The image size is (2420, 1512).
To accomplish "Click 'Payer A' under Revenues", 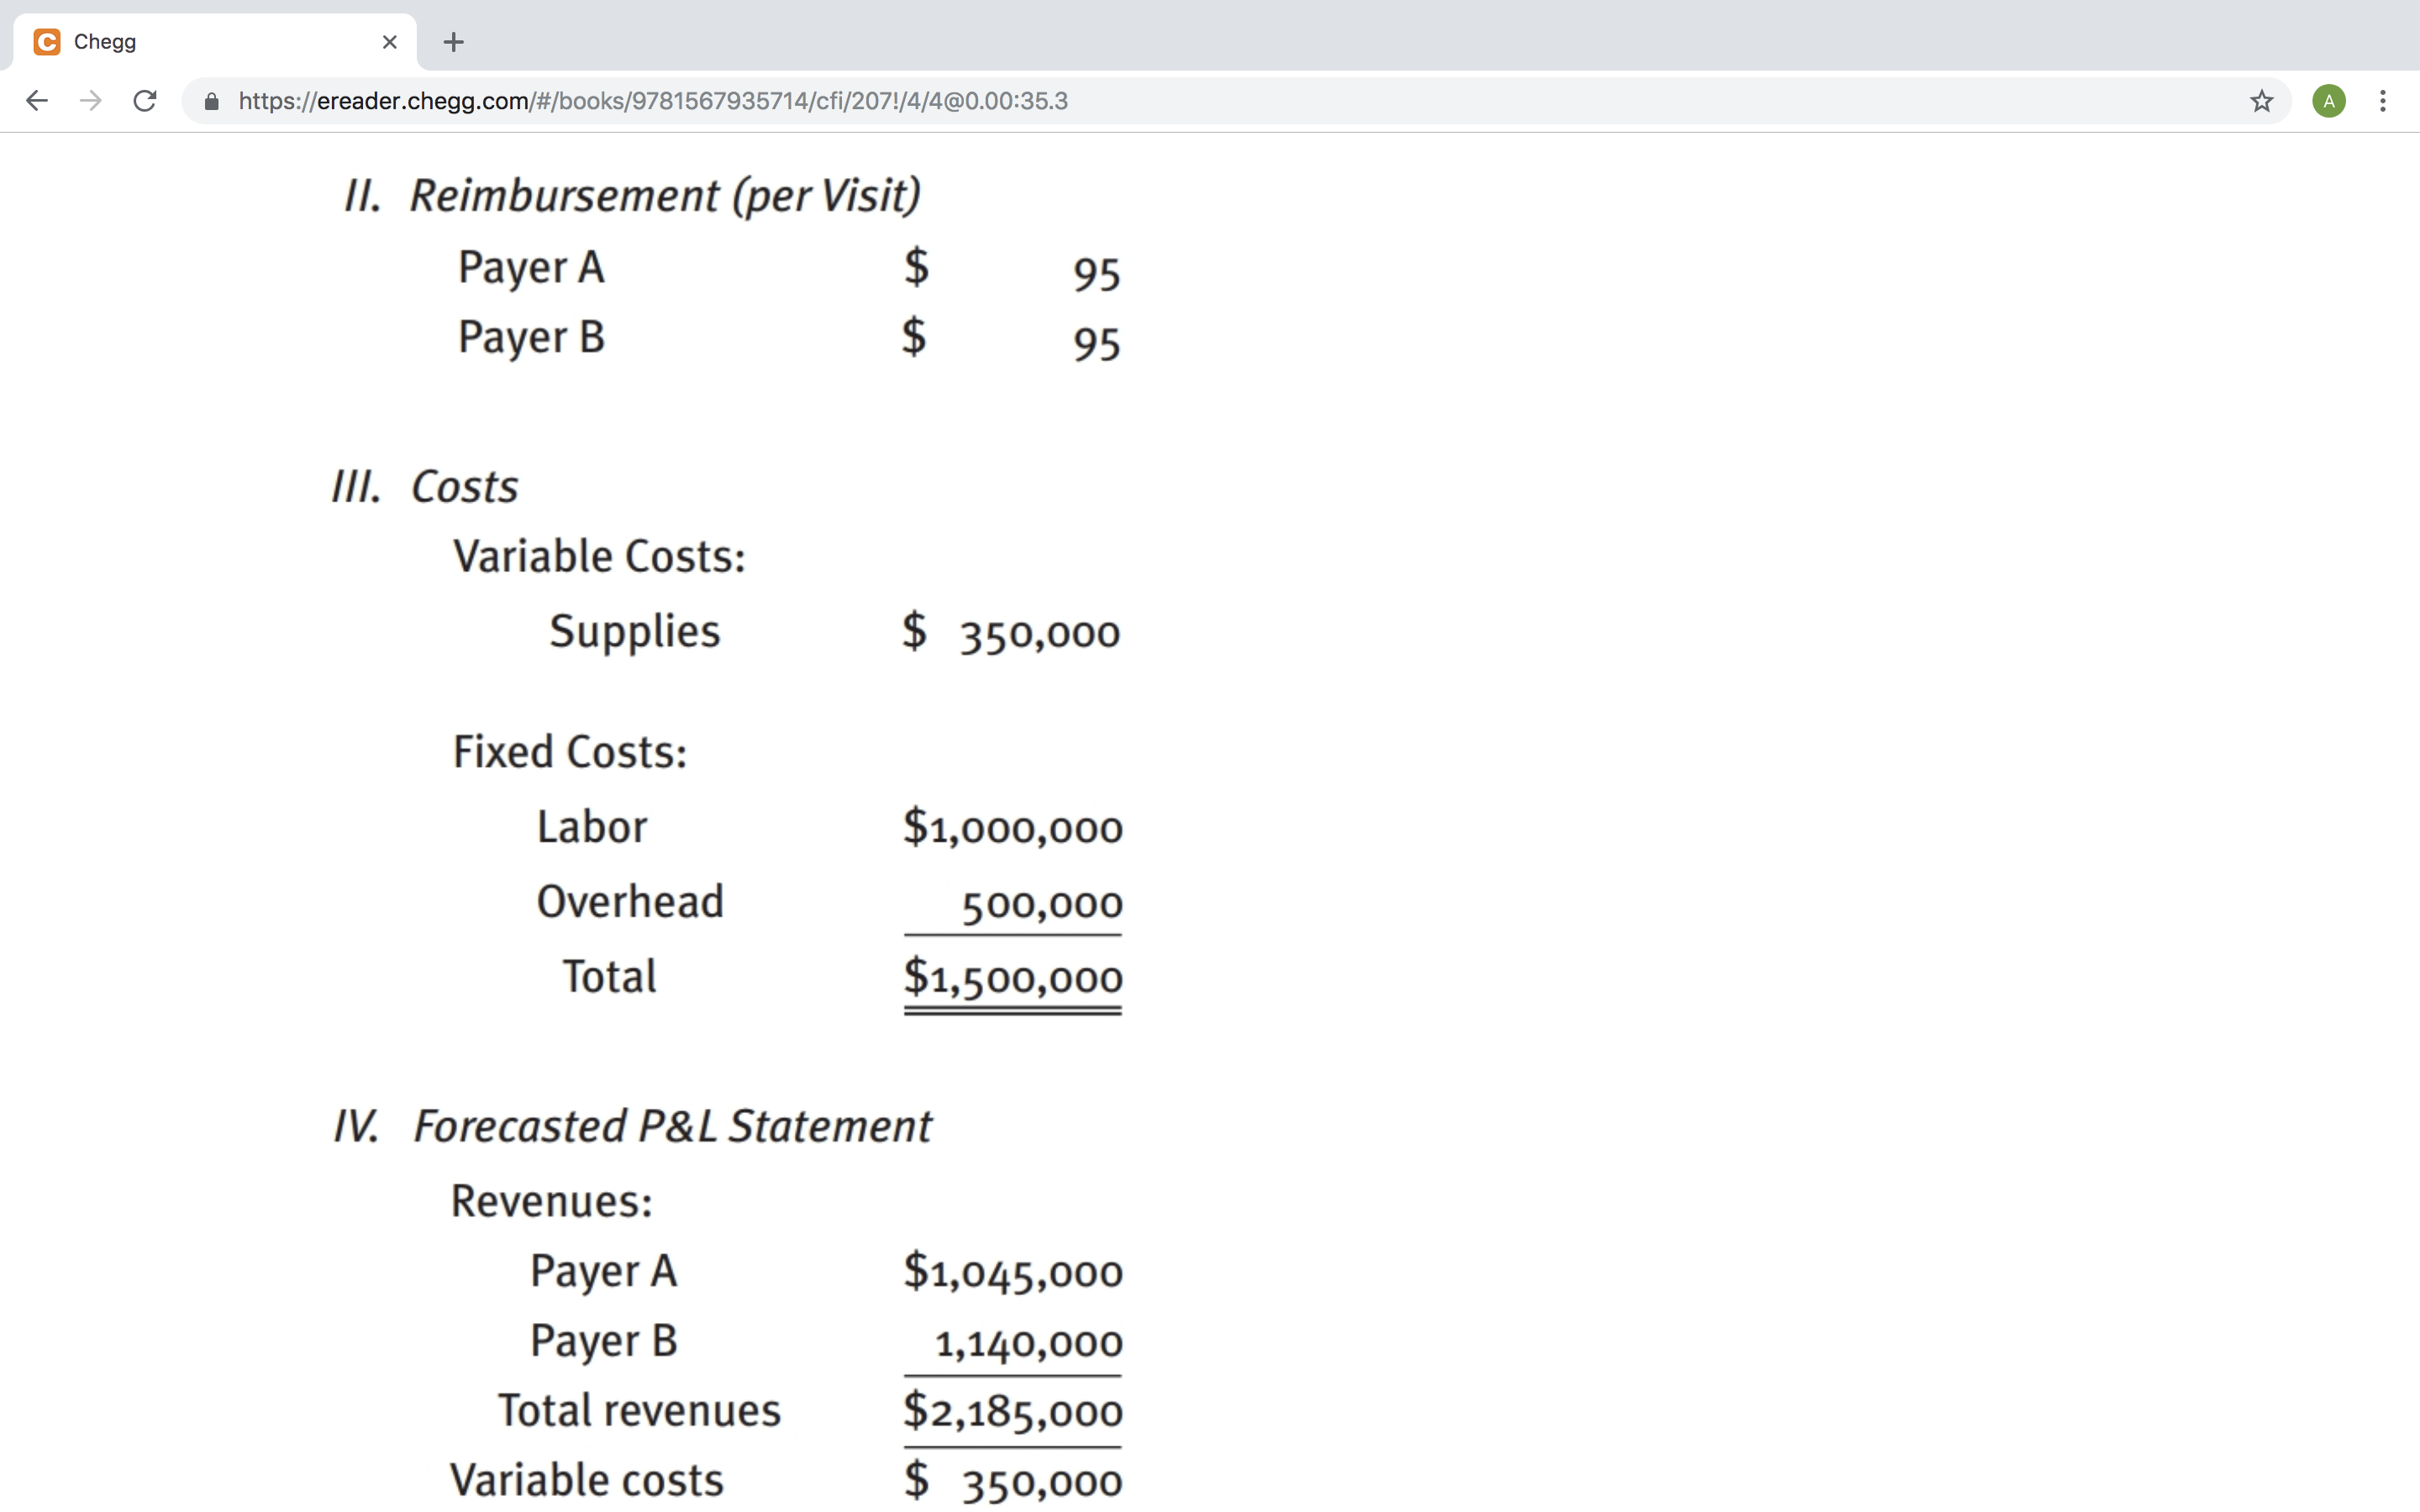I will [x=604, y=1272].
